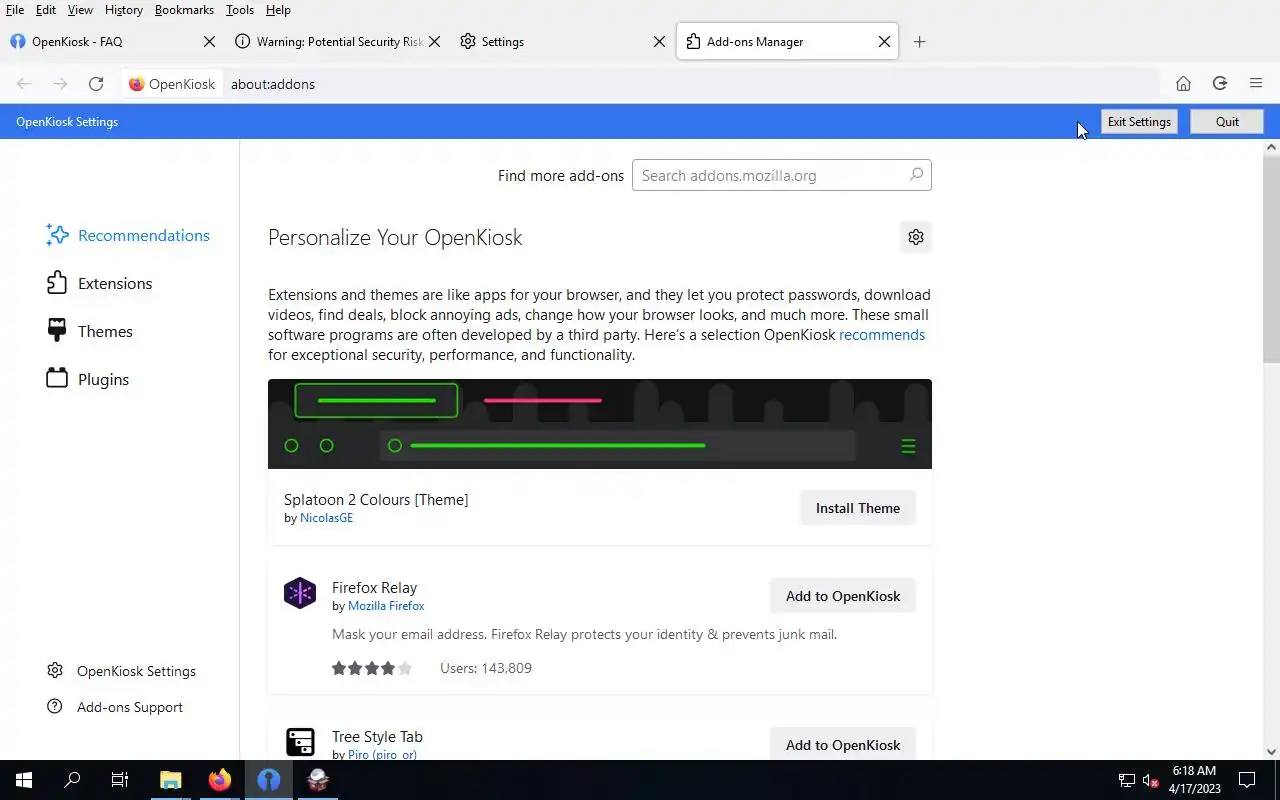Click the OpenKiosk Settings gear icon in sidebar
Screen dimensions: 1280x800
pyautogui.click(x=55, y=671)
